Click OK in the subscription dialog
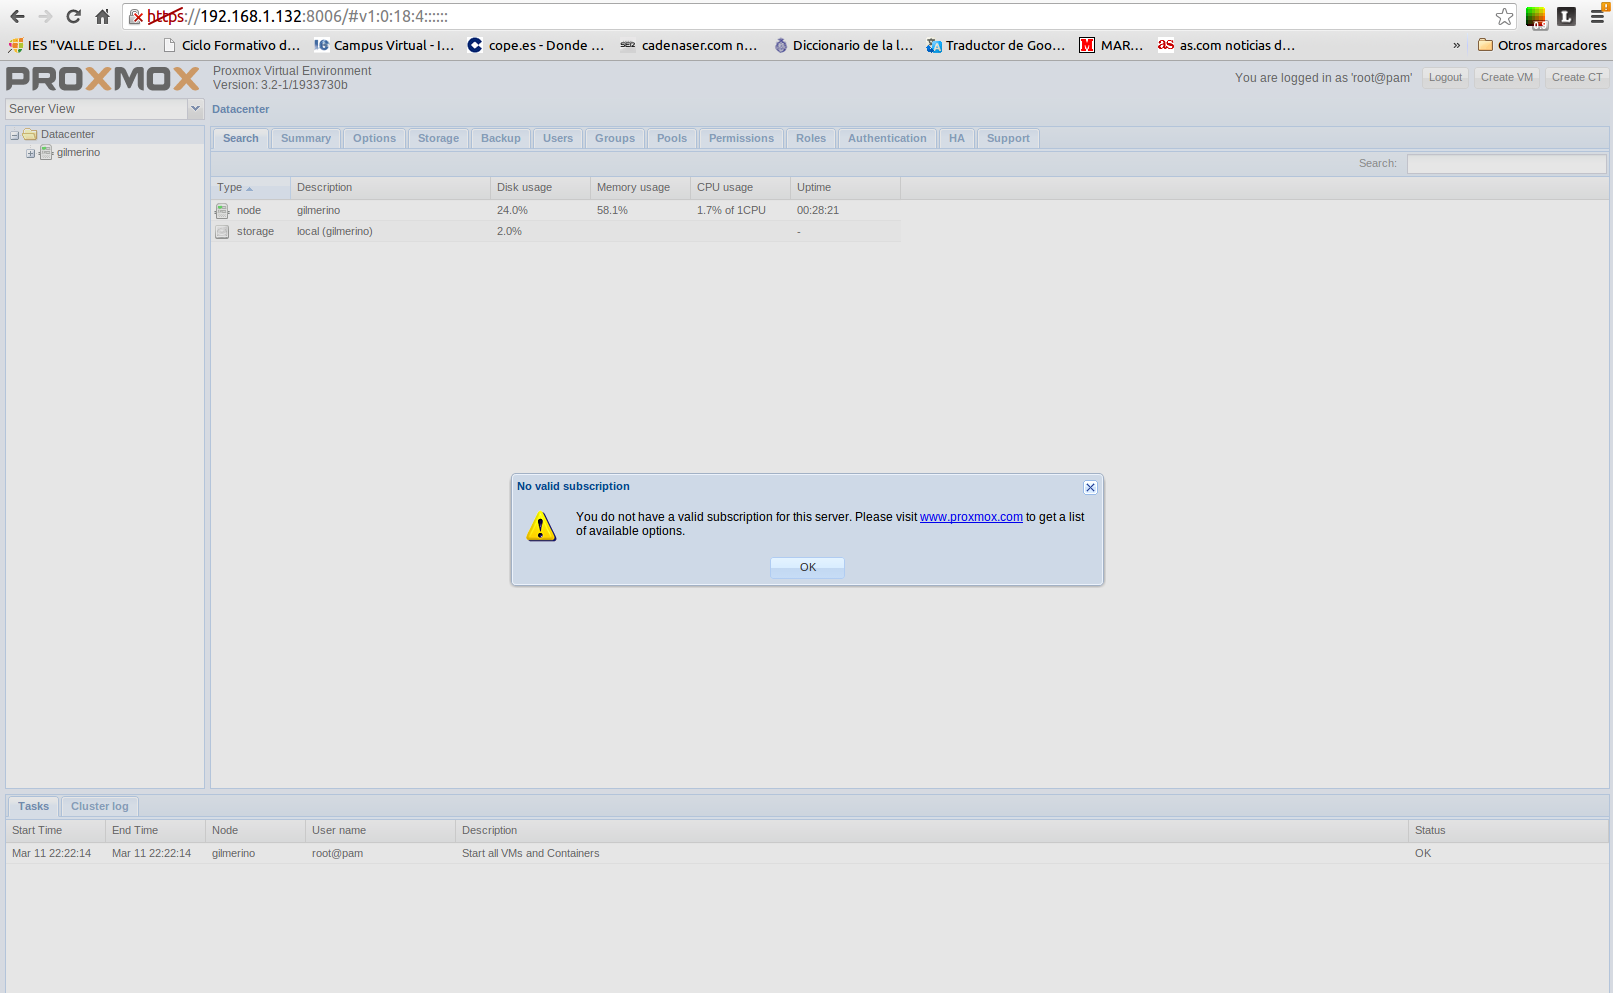The width and height of the screenshot is (1613, 993). point(807,567)
